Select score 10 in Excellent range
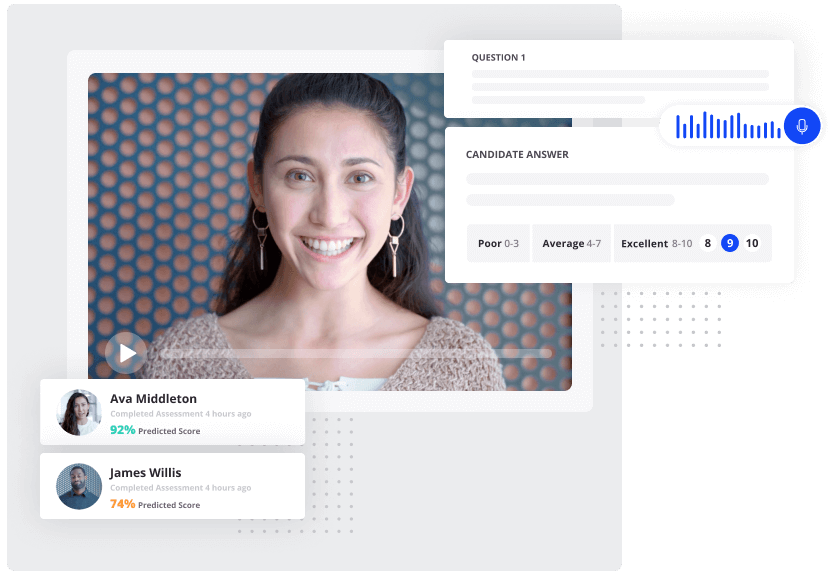 click(752, 243)
